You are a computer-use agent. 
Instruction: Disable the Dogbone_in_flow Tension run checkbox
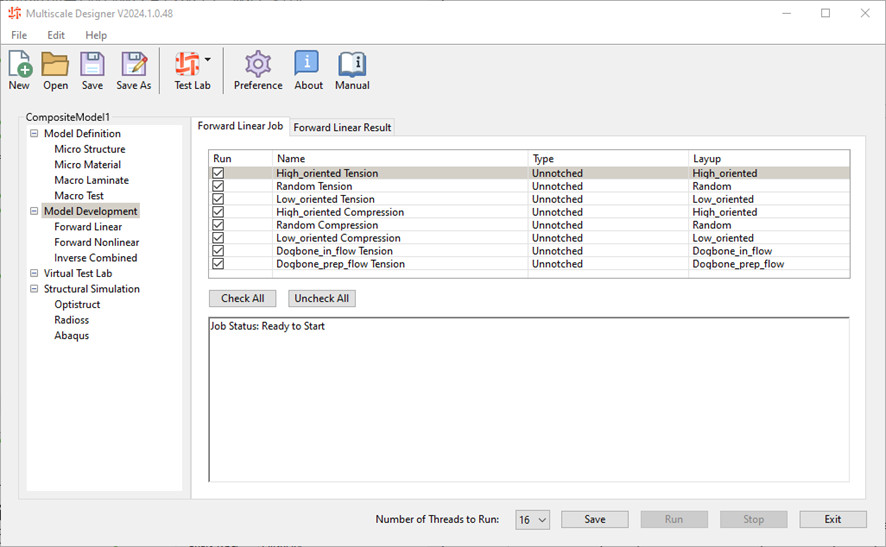218,251
